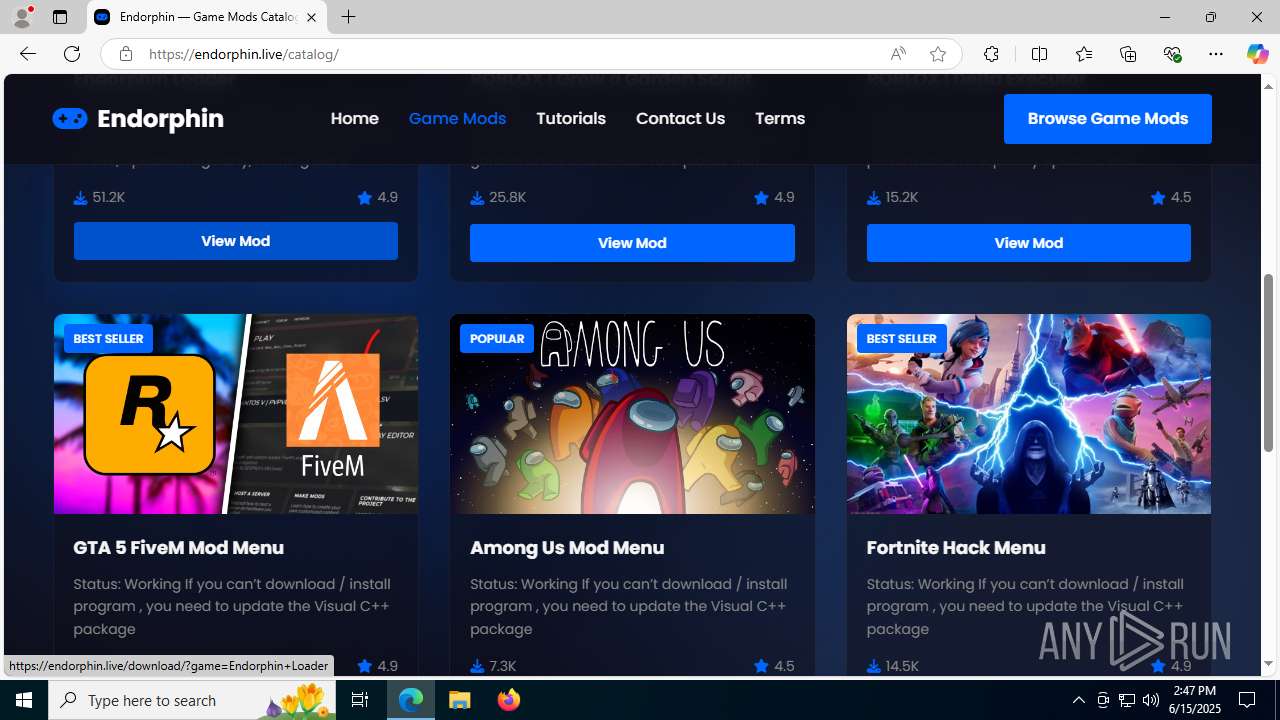Open the Terms nav link
The width and height of the screenshot is (1280, 720).
coord(780,118)
